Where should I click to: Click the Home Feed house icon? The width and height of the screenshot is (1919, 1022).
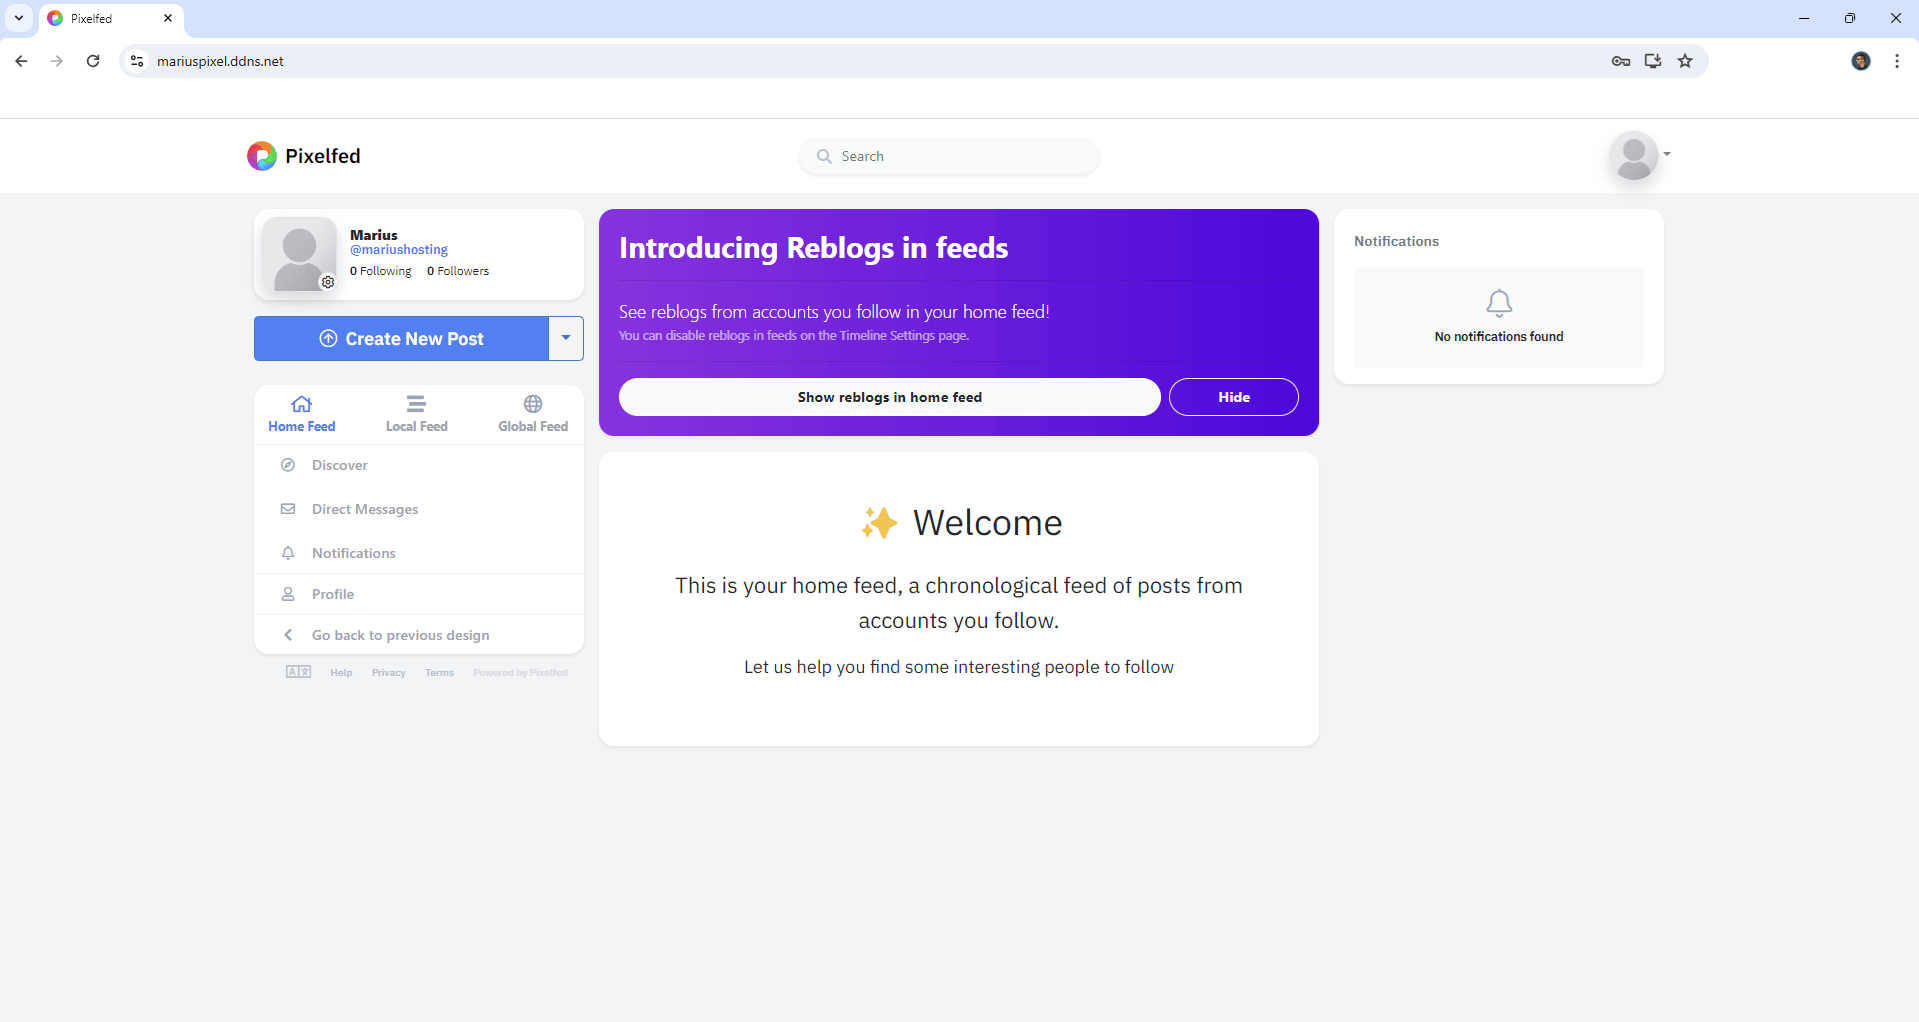tap(302, 404)
